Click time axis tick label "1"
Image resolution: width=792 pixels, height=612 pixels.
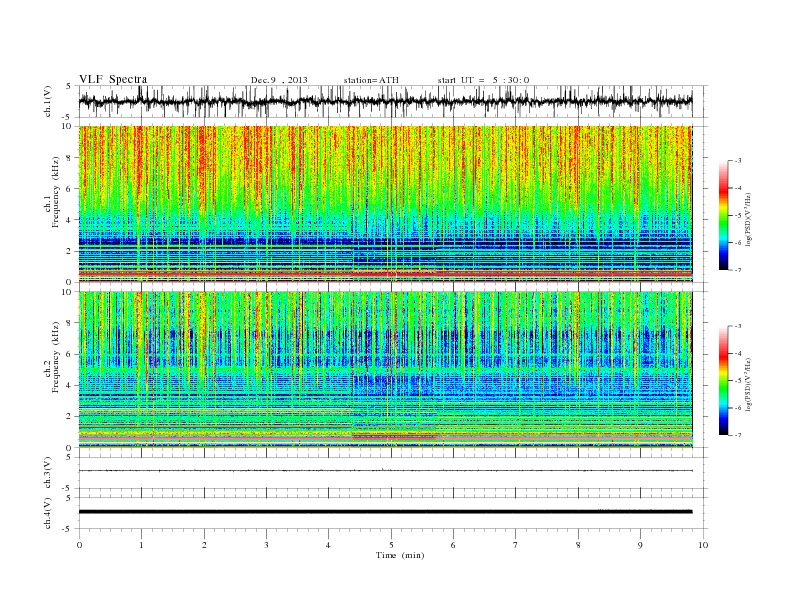(x=141, y=545)
